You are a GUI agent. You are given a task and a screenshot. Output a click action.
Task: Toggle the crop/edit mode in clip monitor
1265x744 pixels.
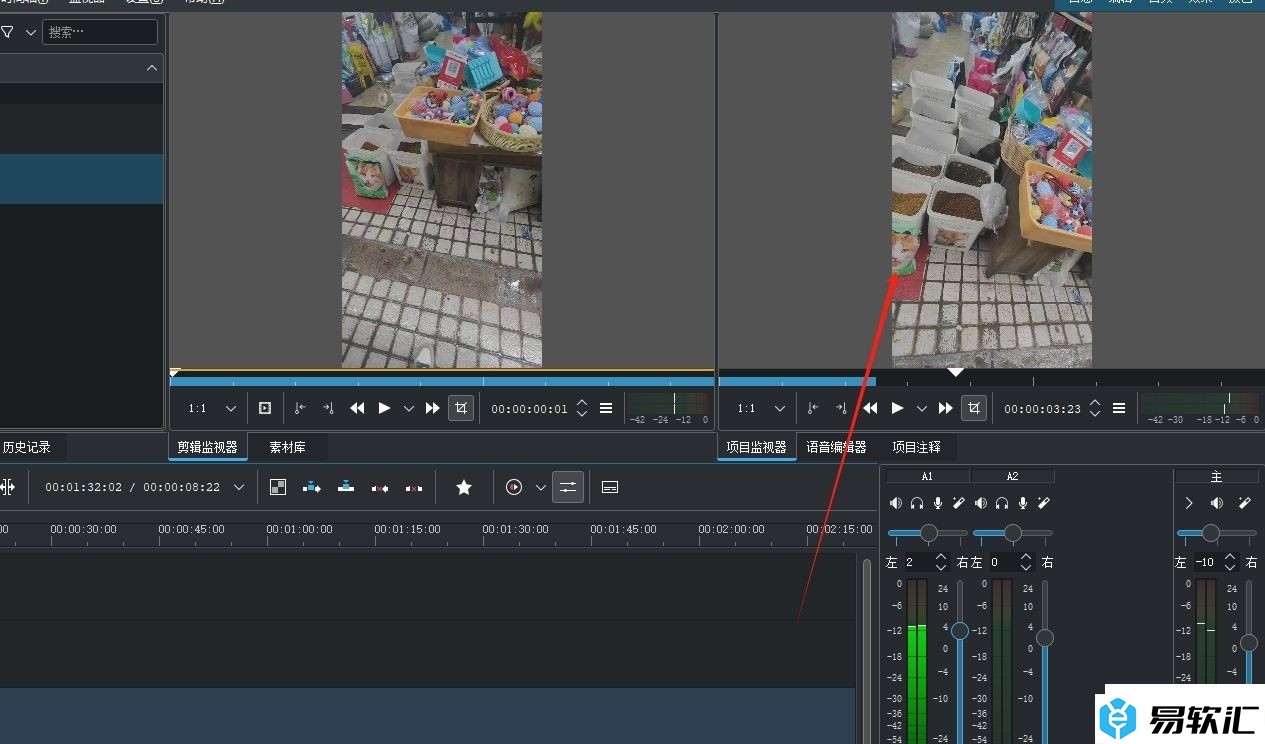[461, 408]
